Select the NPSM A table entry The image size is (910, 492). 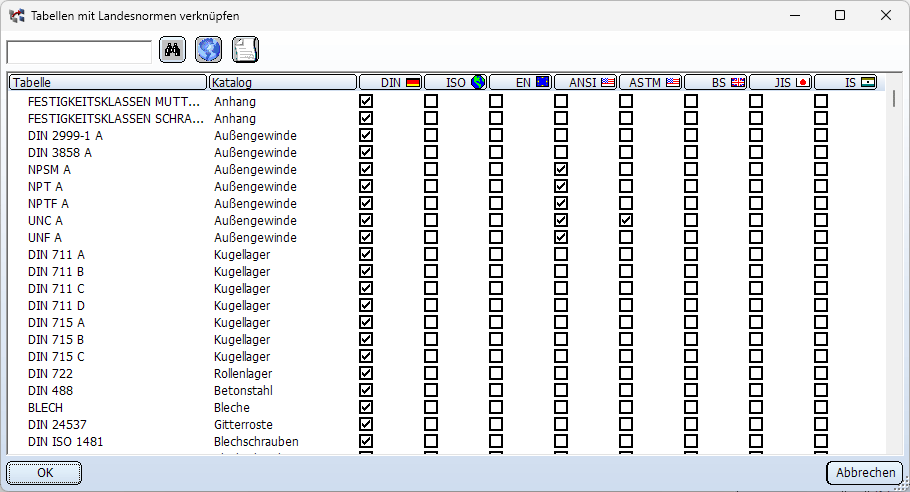pyautogui.click(x=49, y=169)
